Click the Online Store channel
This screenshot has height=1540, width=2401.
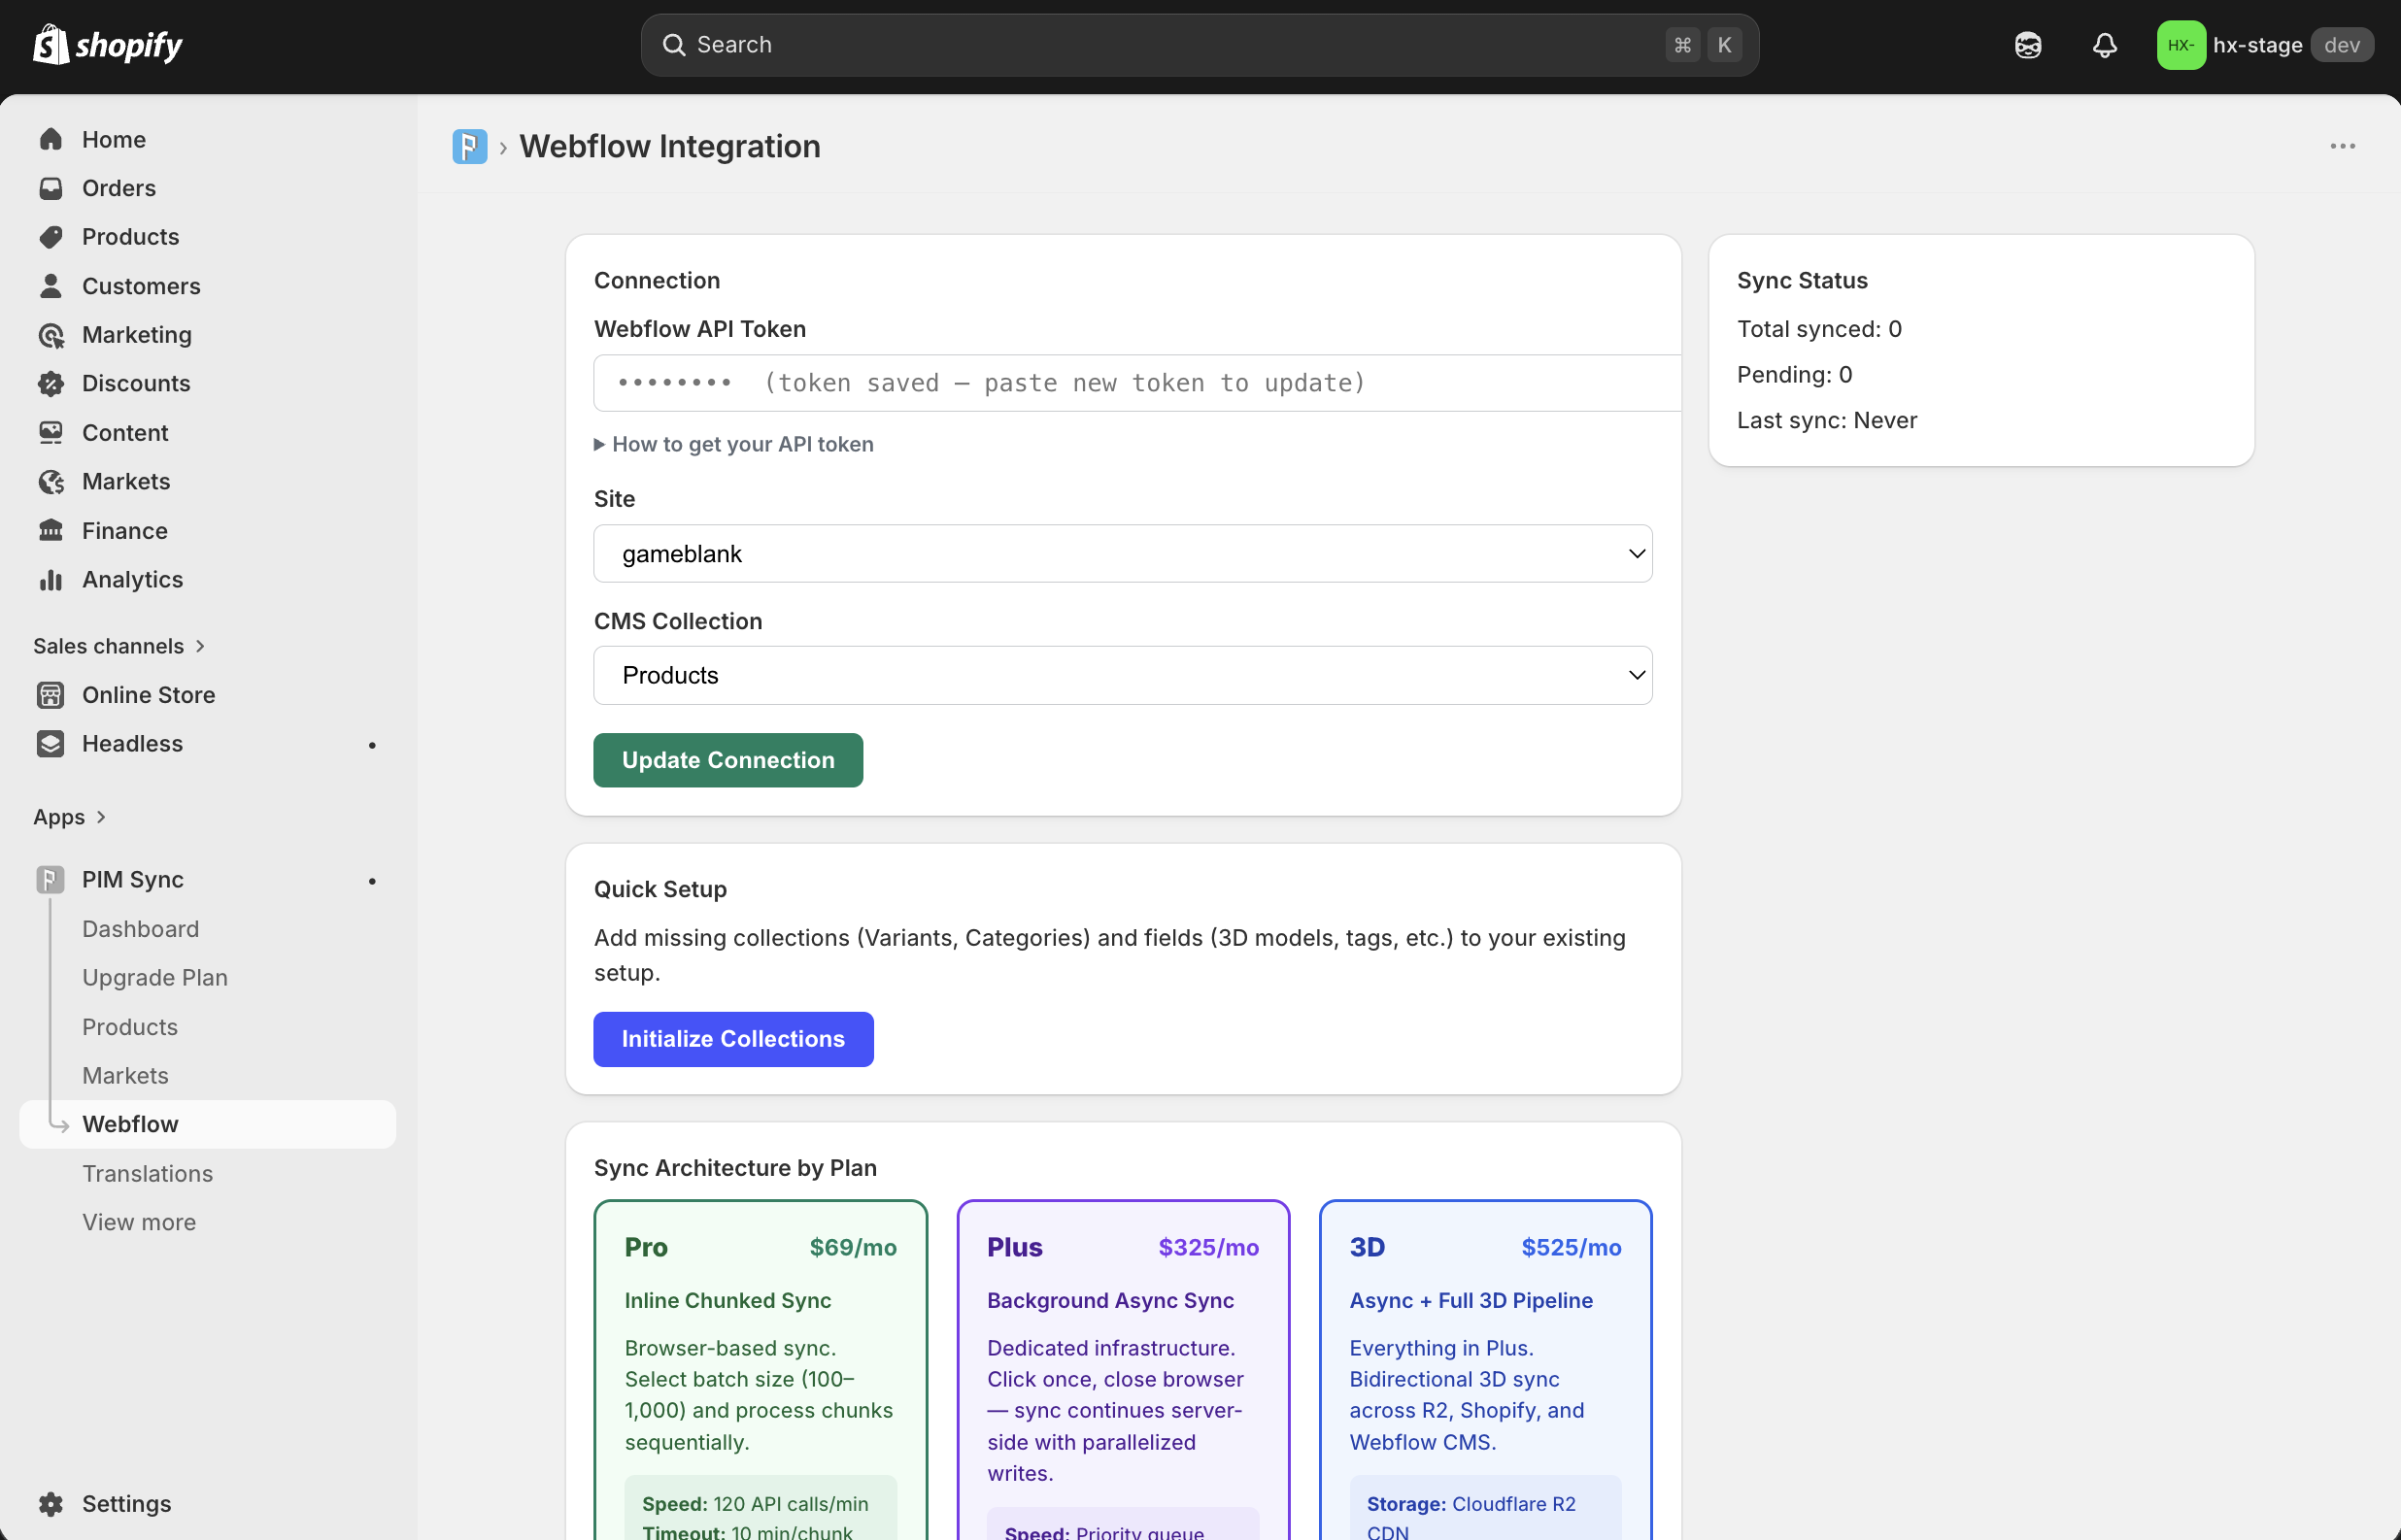(x=148, y=695)
